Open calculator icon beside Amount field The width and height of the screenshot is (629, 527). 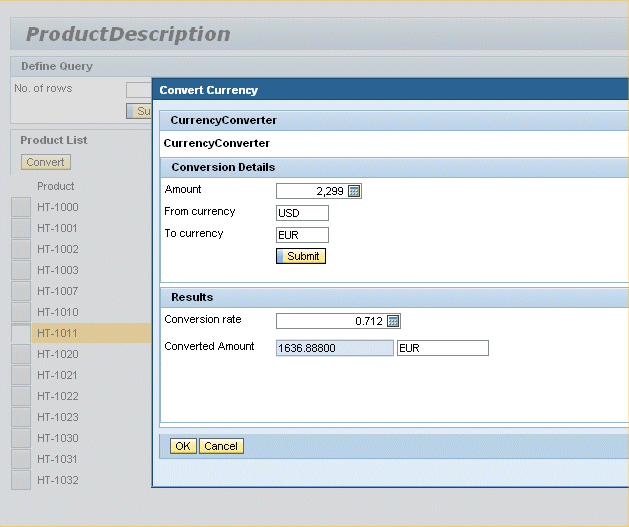click(x=354, y=191)
